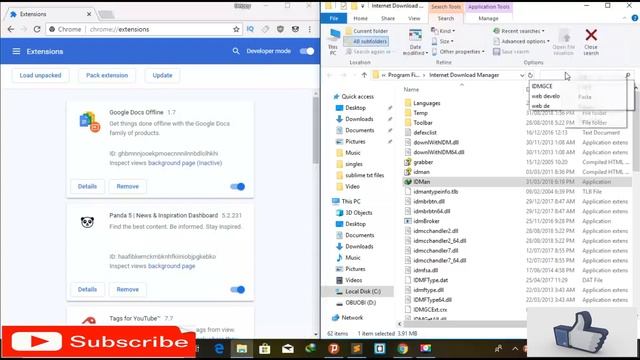
Task: Choose IDMGCE search suggestion
Action: tap(542, 86)
